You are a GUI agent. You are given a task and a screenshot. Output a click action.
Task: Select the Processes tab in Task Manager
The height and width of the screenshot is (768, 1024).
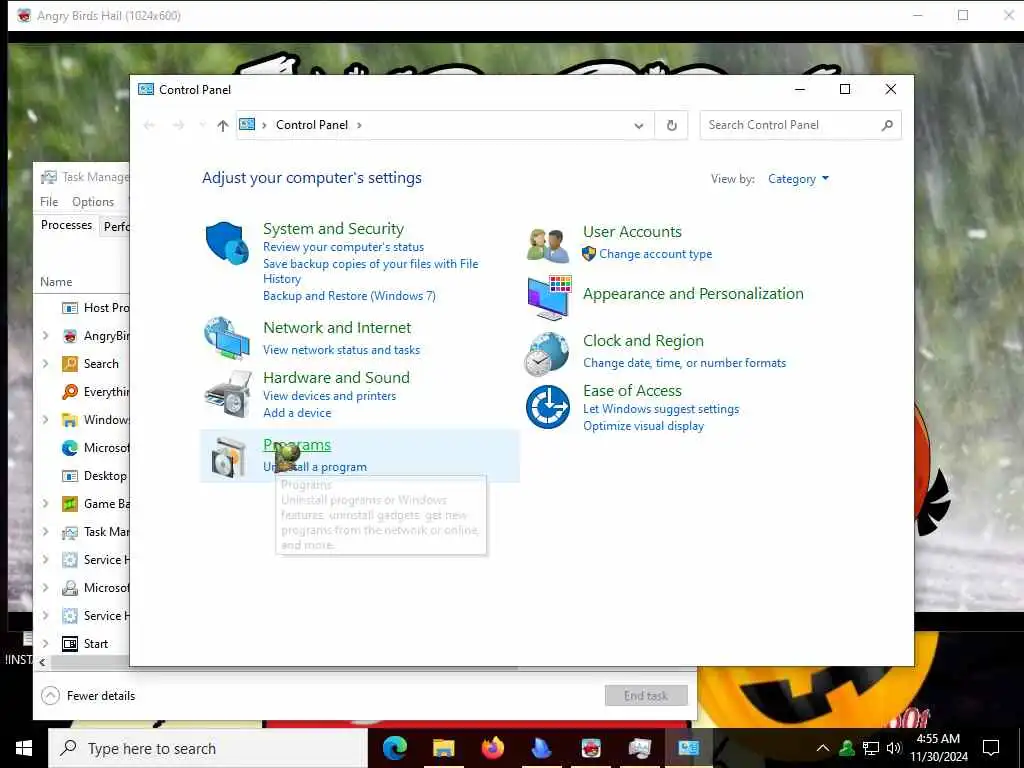point(66,225)
